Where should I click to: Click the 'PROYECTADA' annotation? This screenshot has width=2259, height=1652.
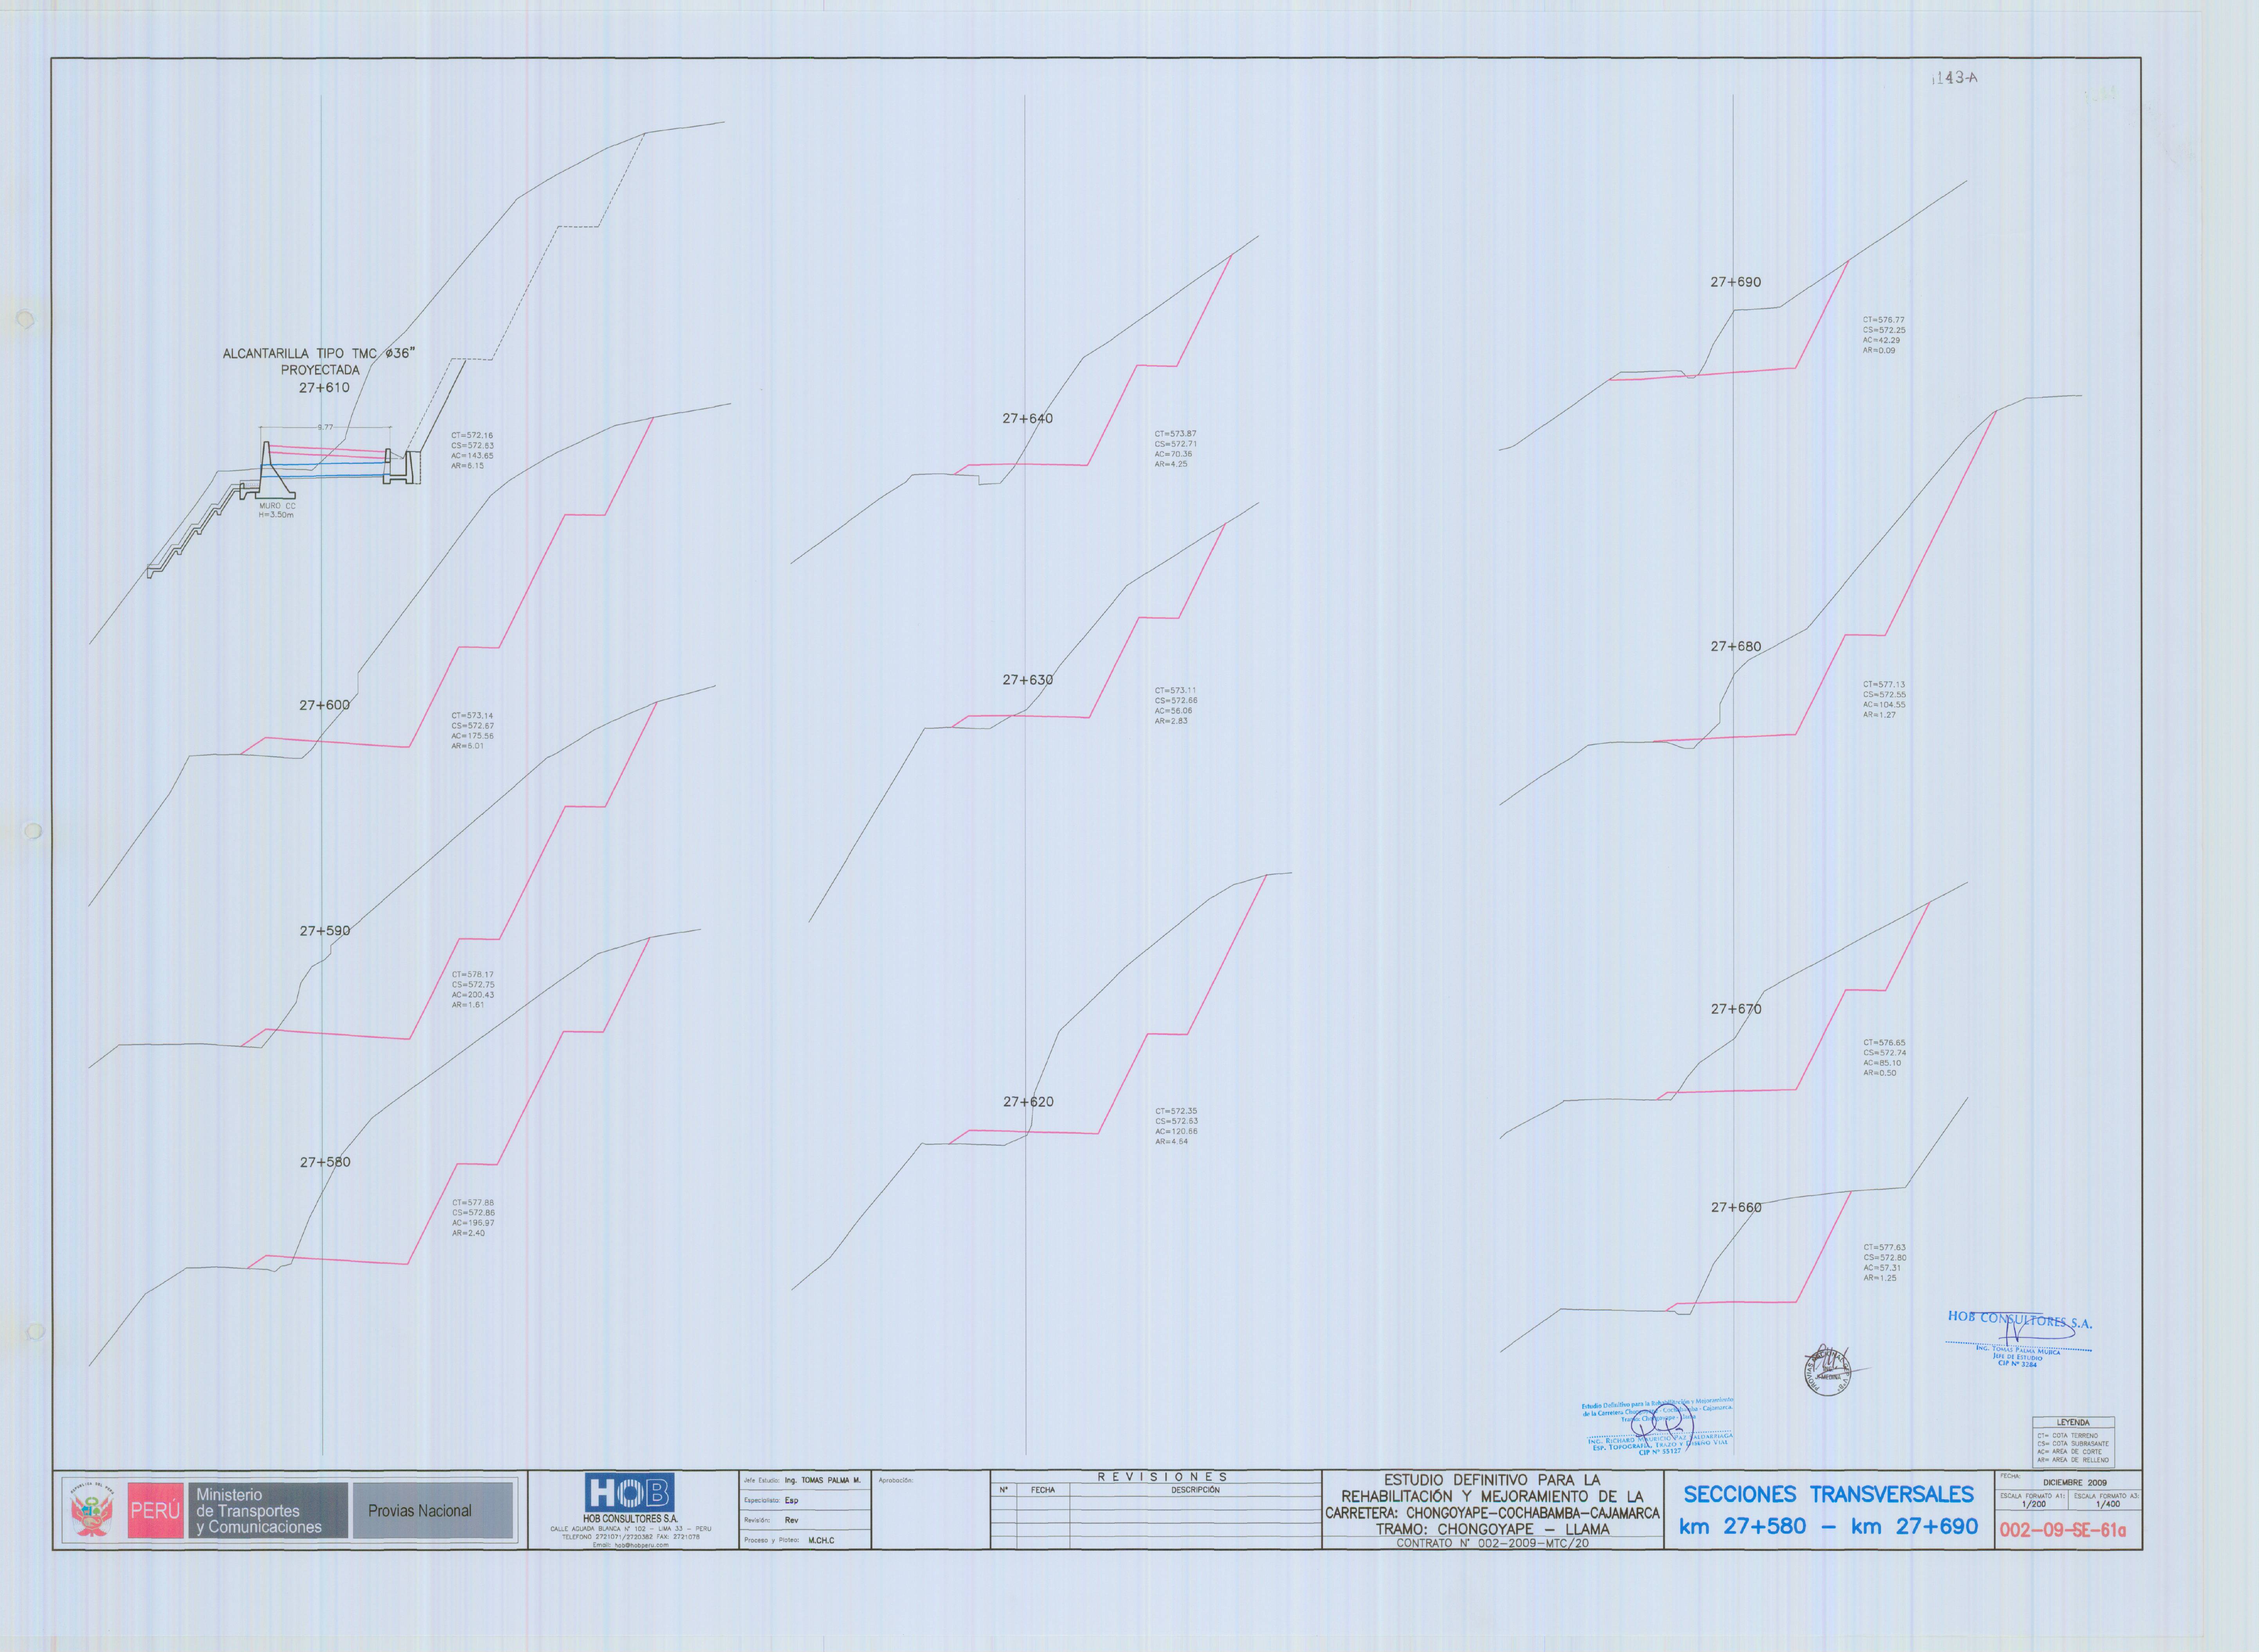320,370
